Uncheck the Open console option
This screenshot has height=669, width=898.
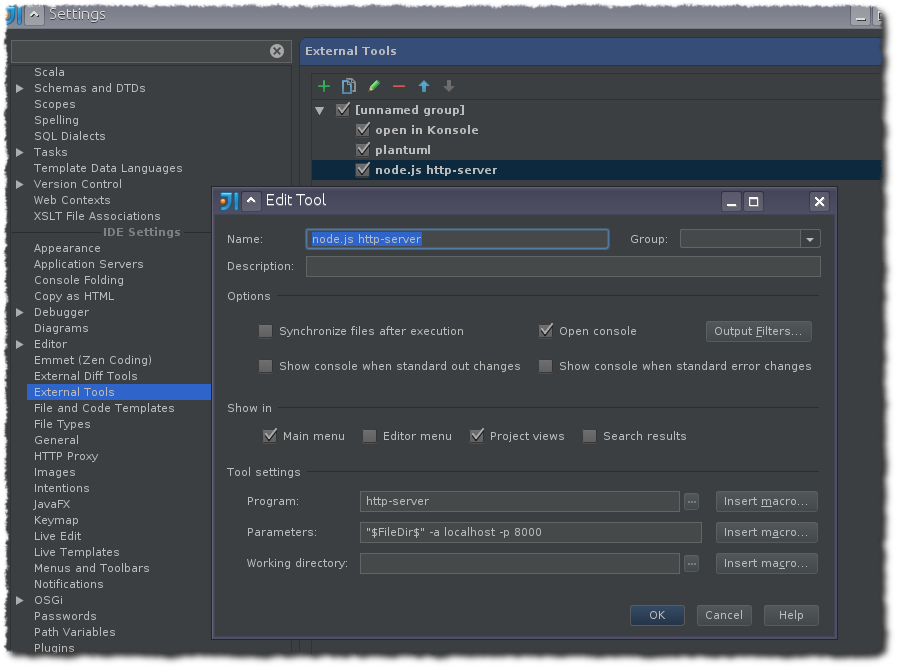click(x=546, y=331)
